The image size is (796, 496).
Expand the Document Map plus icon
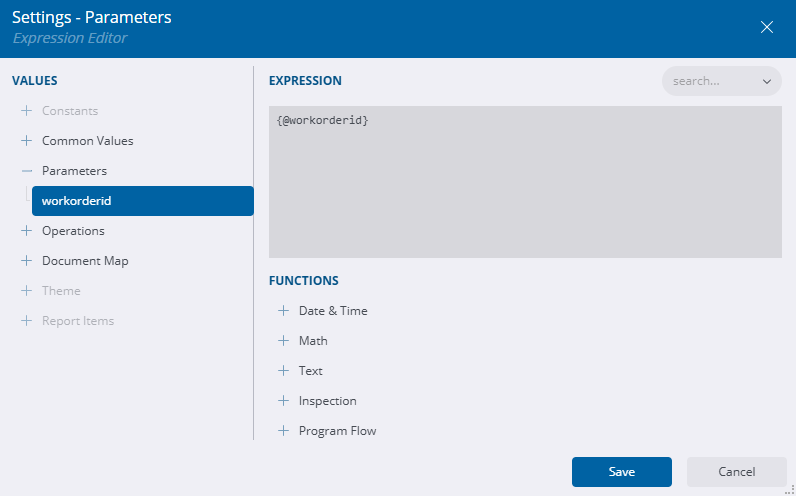click(x=26, y=261)
